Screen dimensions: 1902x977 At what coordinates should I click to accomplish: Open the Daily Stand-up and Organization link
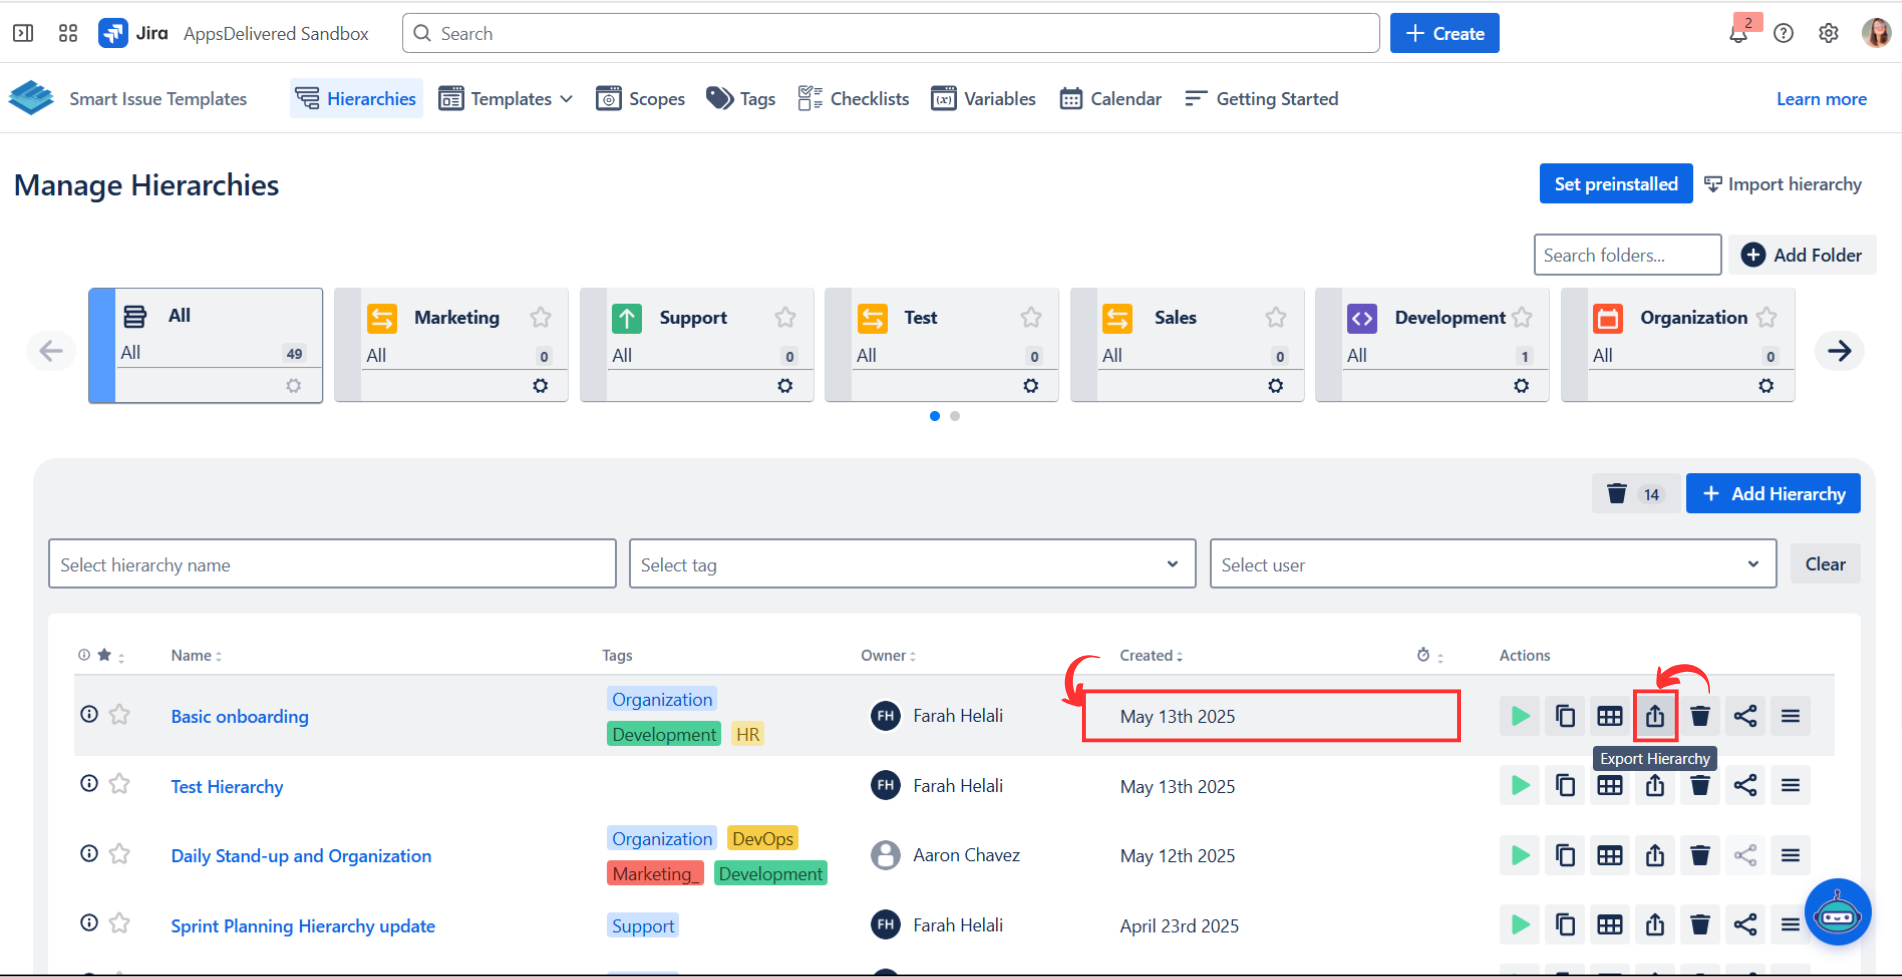[301, 856]
